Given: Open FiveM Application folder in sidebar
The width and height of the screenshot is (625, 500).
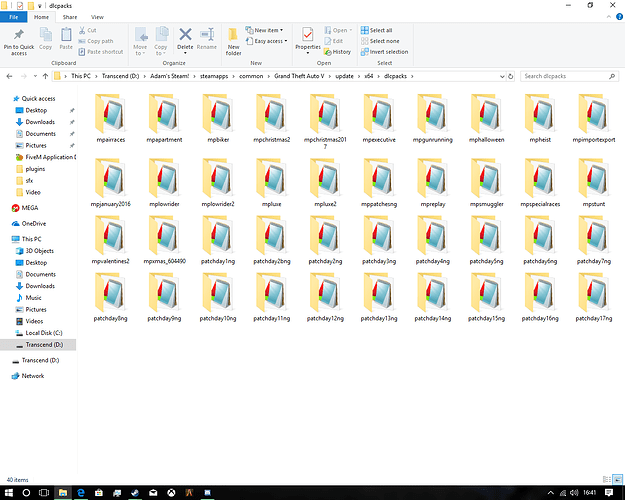Looking at the screenshot, I should 45,157.
